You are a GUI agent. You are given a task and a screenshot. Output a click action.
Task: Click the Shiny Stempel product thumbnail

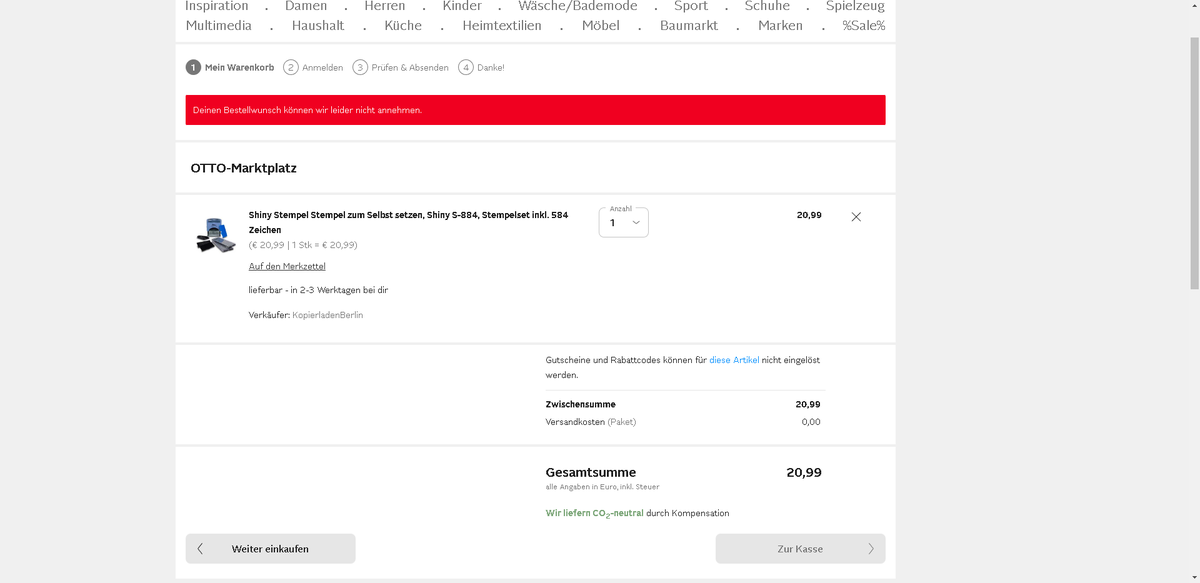point(215,233)
